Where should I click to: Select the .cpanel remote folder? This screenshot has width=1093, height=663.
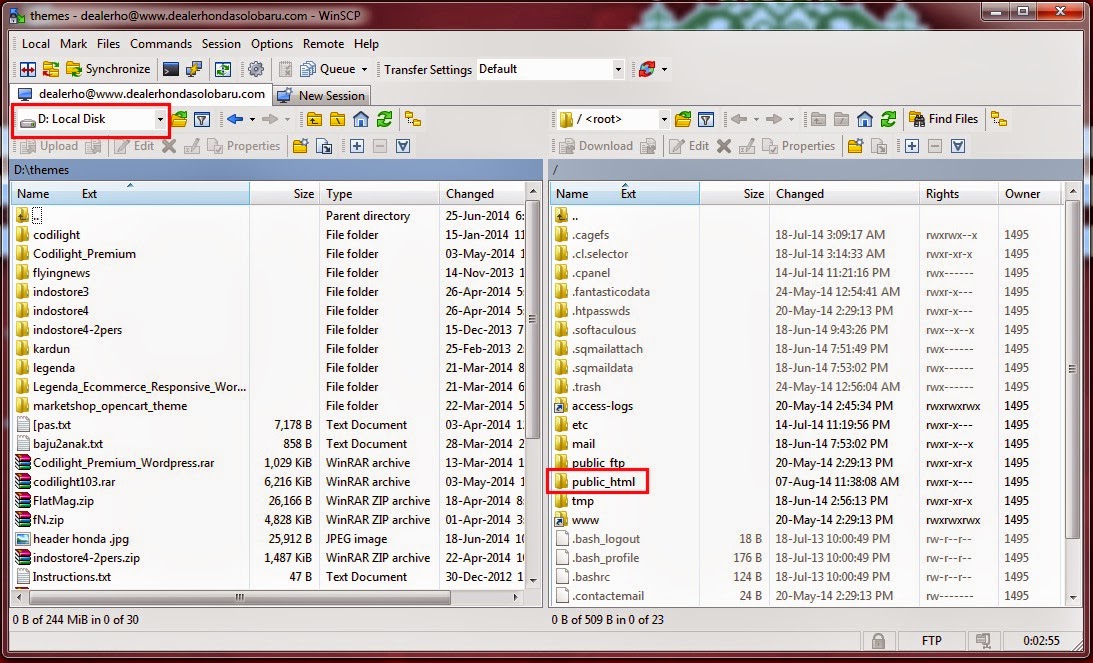click(590, 273)
